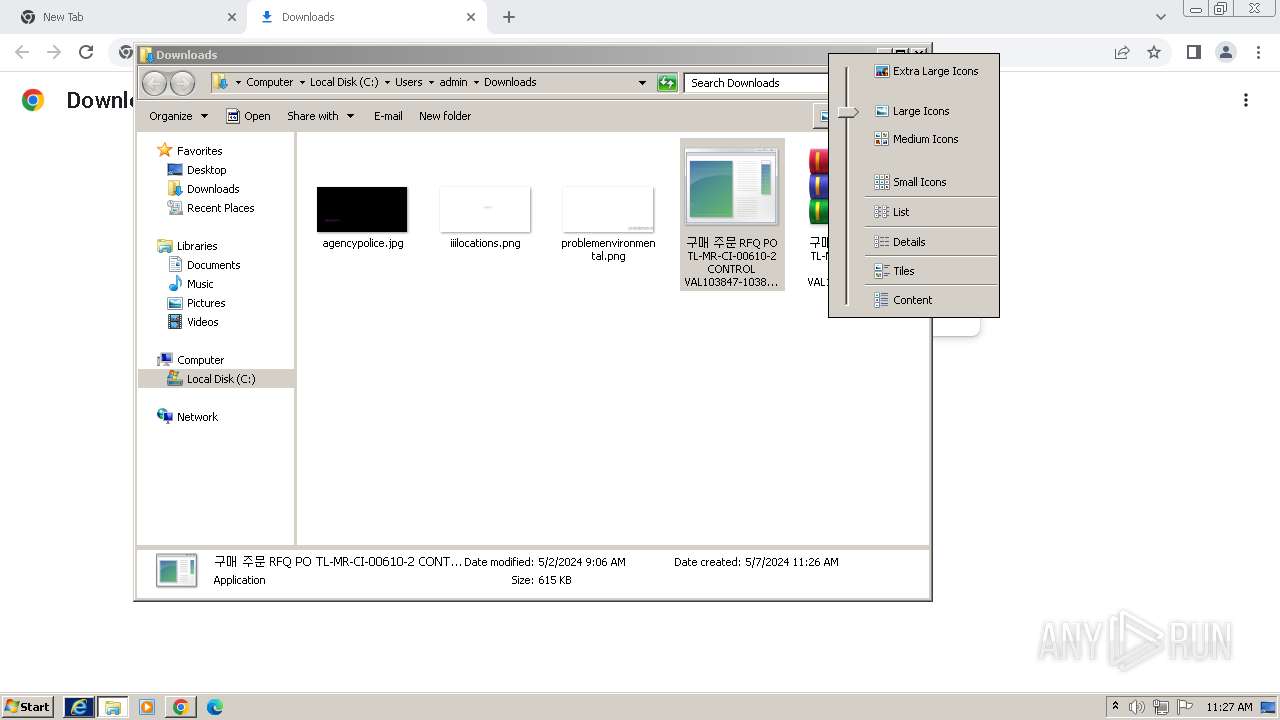The image size is (1280, 720).
Task: Select Computer in navigation pane
Action: click(x=191, y=360)
